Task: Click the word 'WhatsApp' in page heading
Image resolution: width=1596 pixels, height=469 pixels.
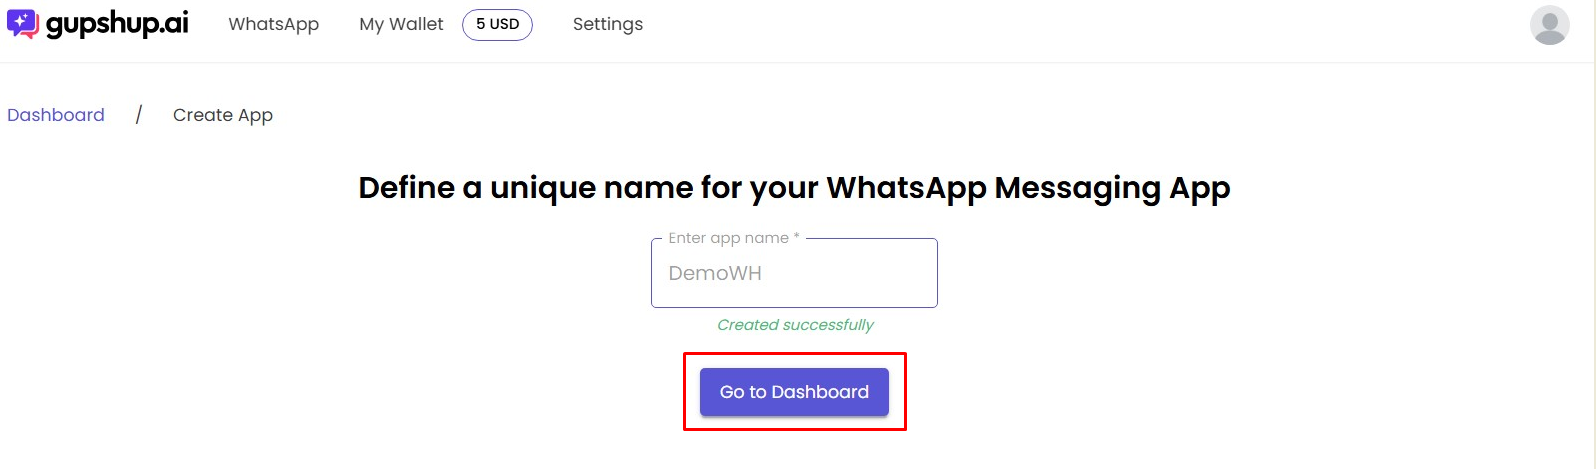Action: (x=906, y=188)
